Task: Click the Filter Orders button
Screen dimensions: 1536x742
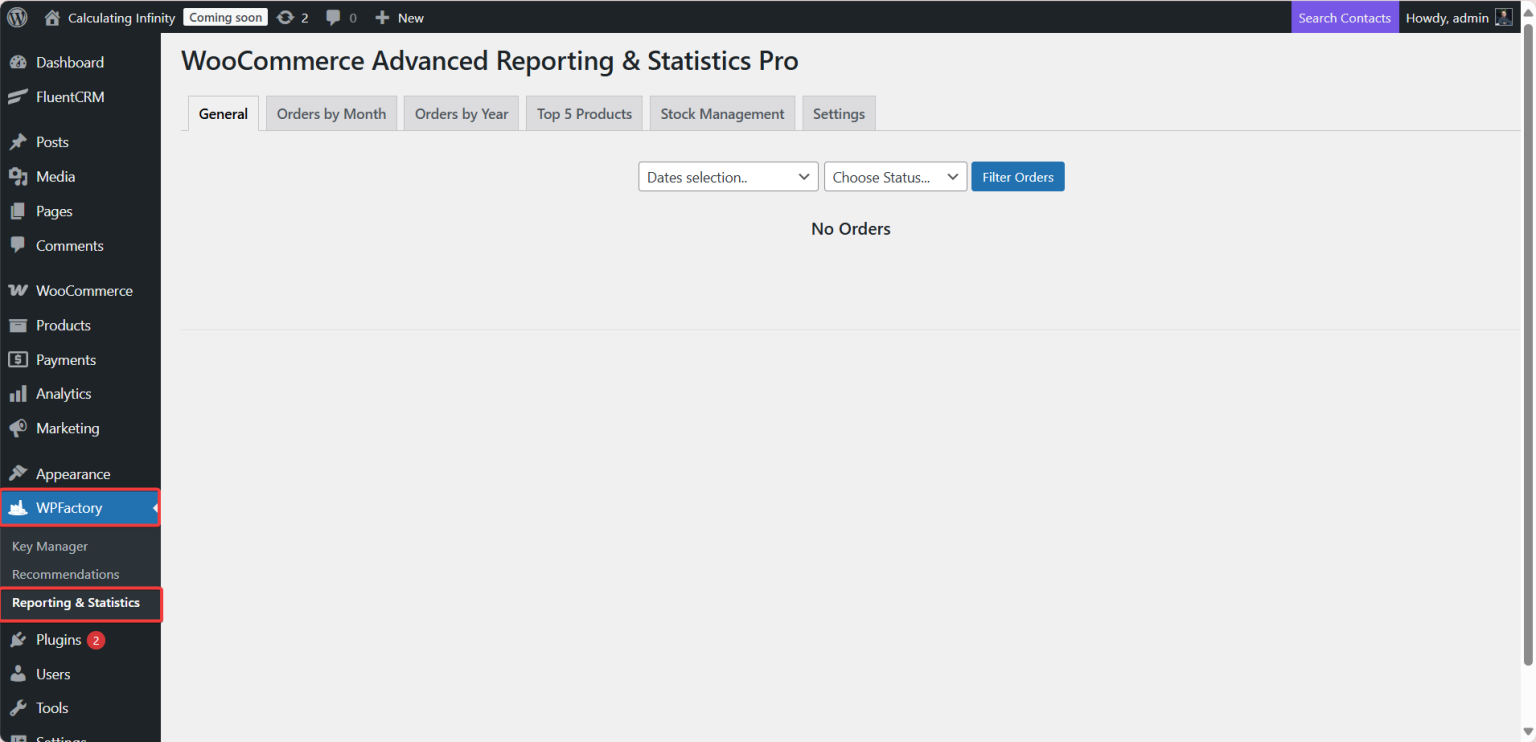Action: (1017, 176)
